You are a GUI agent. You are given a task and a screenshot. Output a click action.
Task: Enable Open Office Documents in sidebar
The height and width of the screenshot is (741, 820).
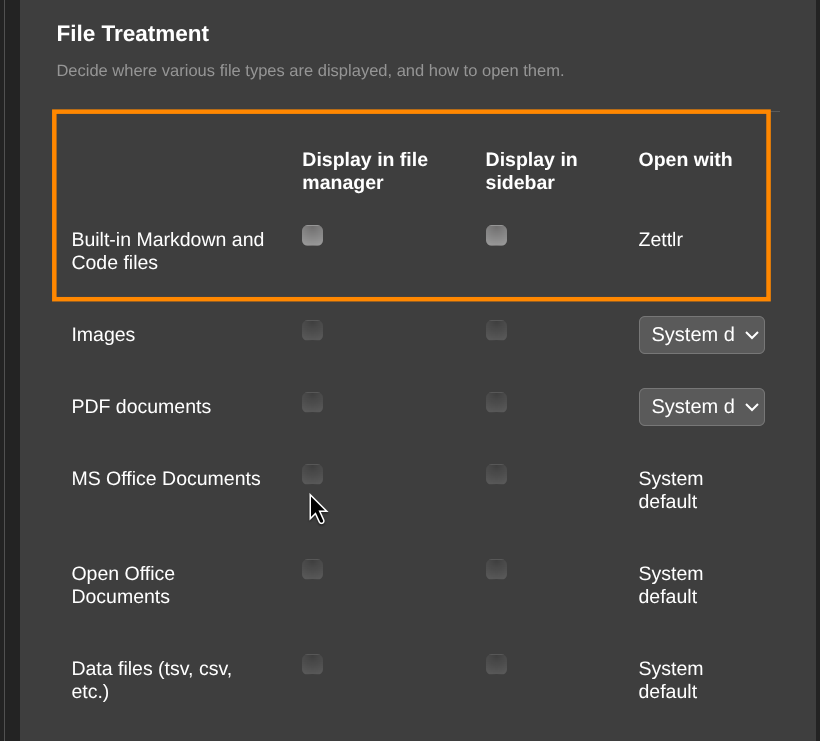(x=496, y=569)
